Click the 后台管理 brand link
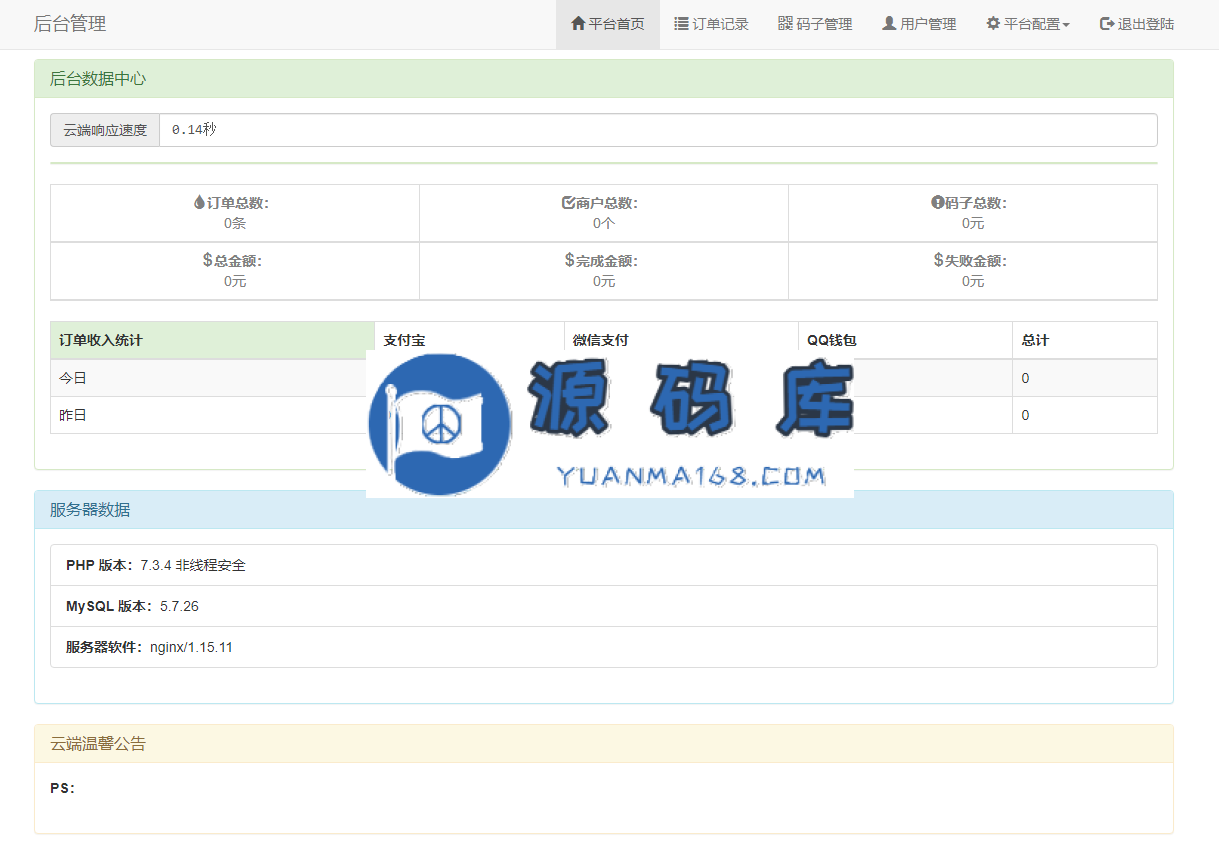1219x848 pixels. pos(70,24)
